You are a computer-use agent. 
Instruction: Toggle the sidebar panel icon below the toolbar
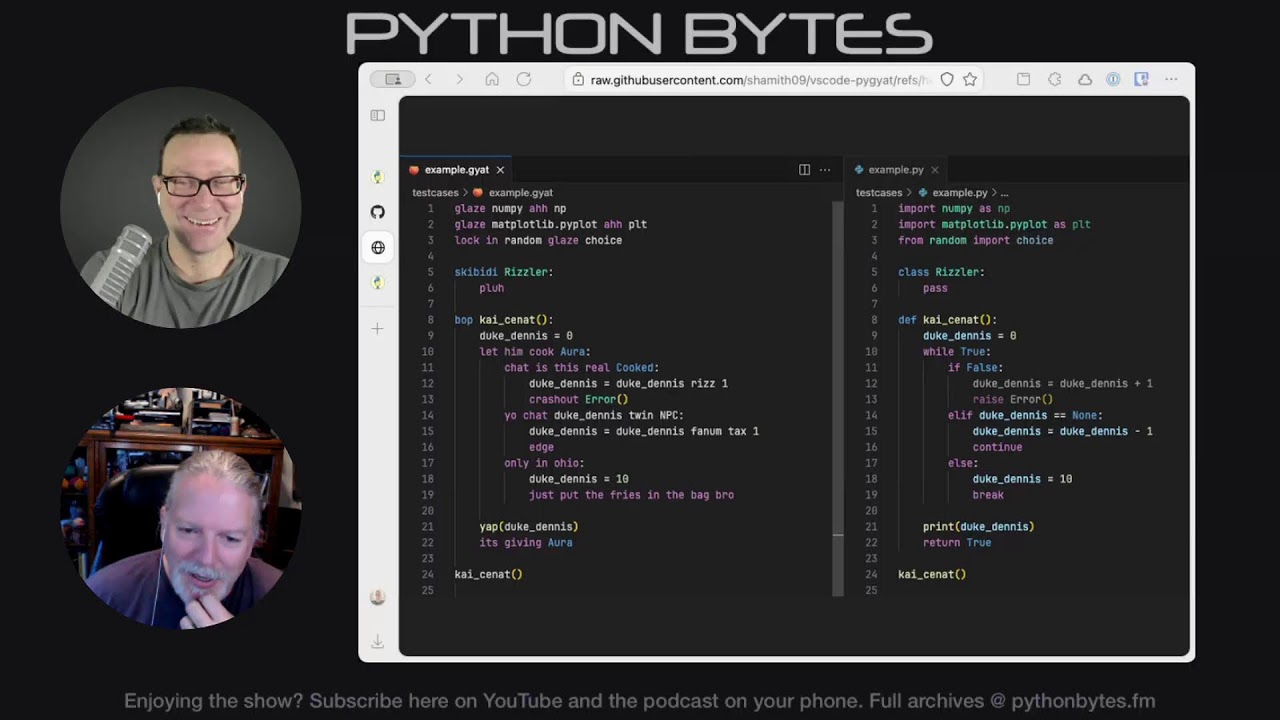(378, 116)
